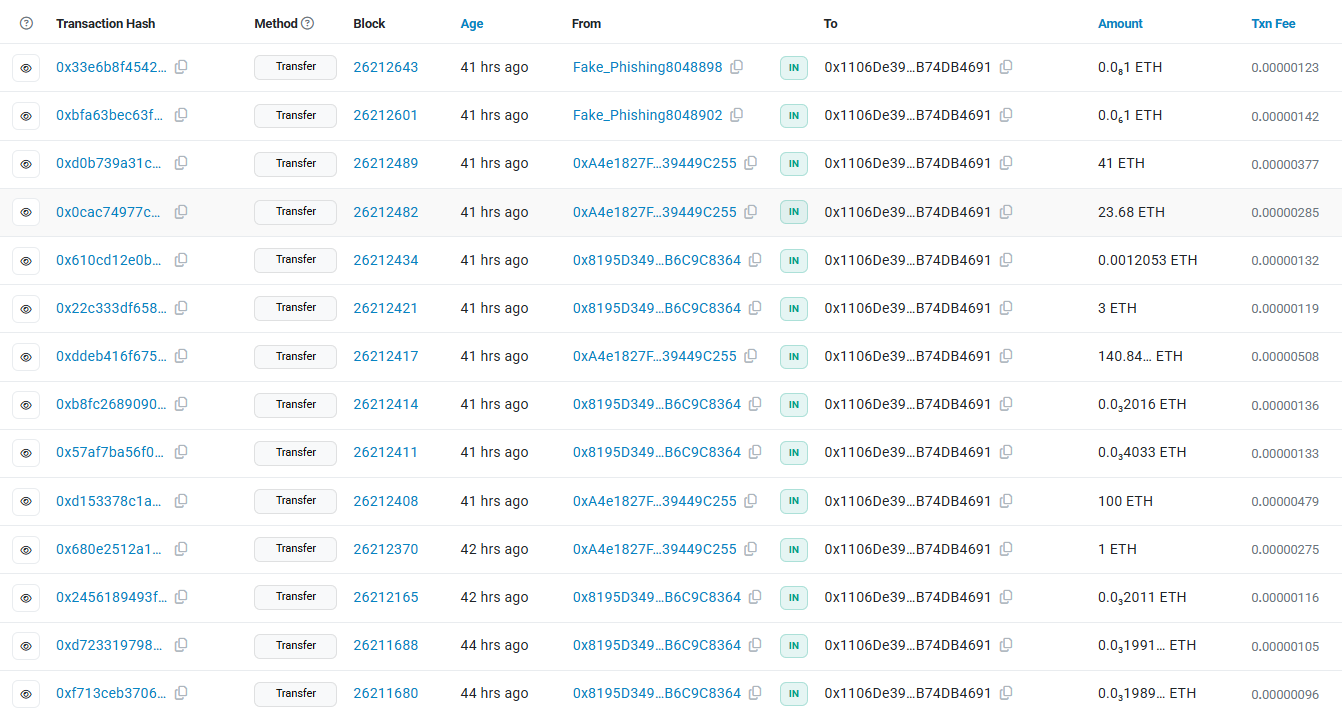Copy transaction hash 0x2456189493f
Image resolution: width=1342 pixels, height=711 pixels.
click(x=181, y=597)
